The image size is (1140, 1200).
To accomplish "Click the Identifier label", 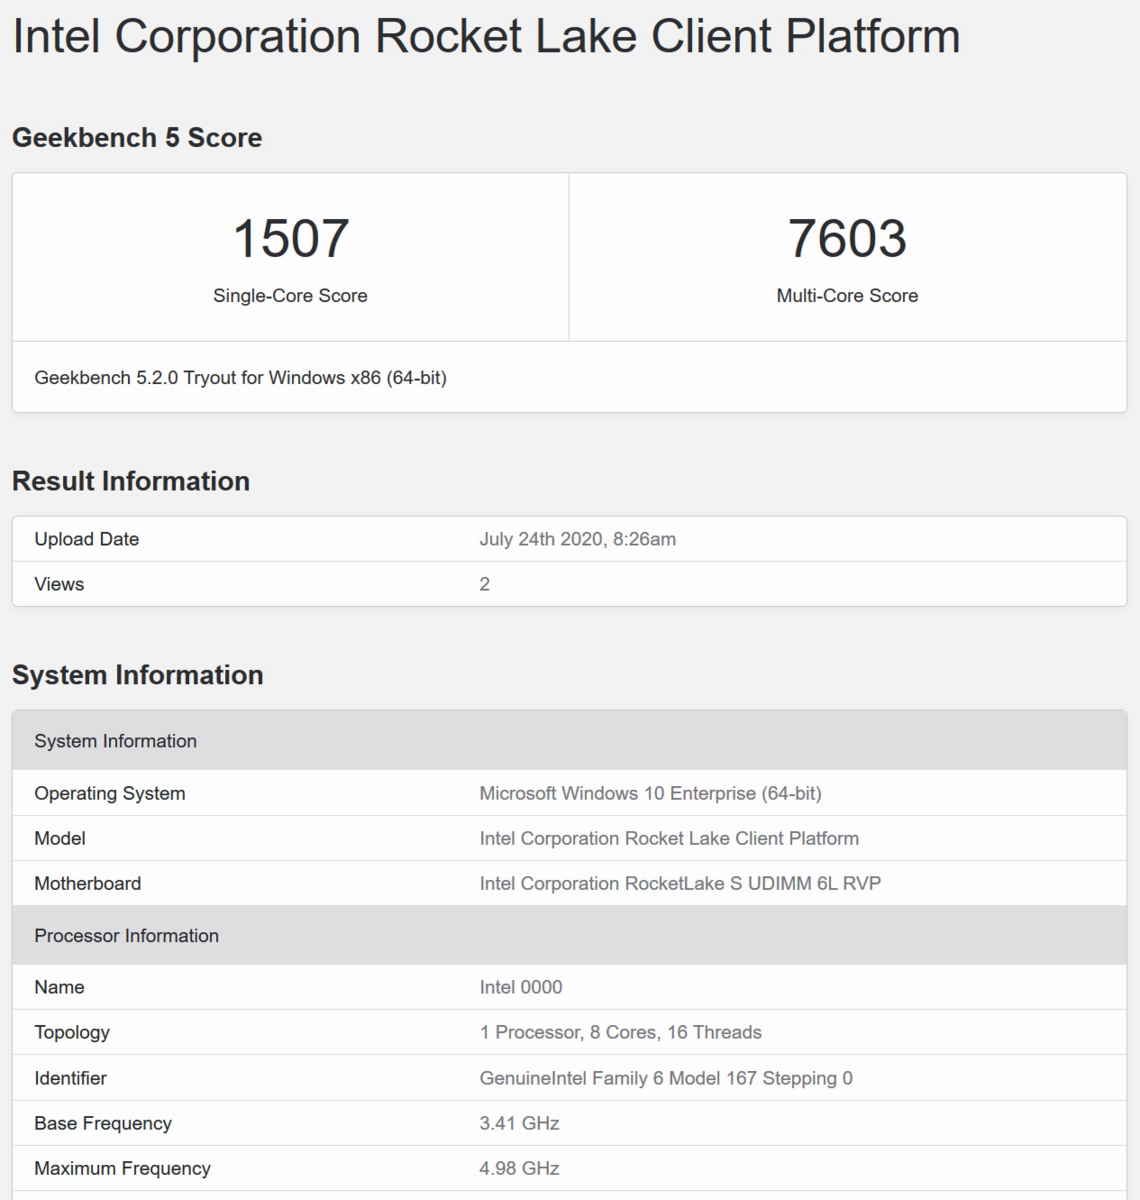I will pos(70,1078).
